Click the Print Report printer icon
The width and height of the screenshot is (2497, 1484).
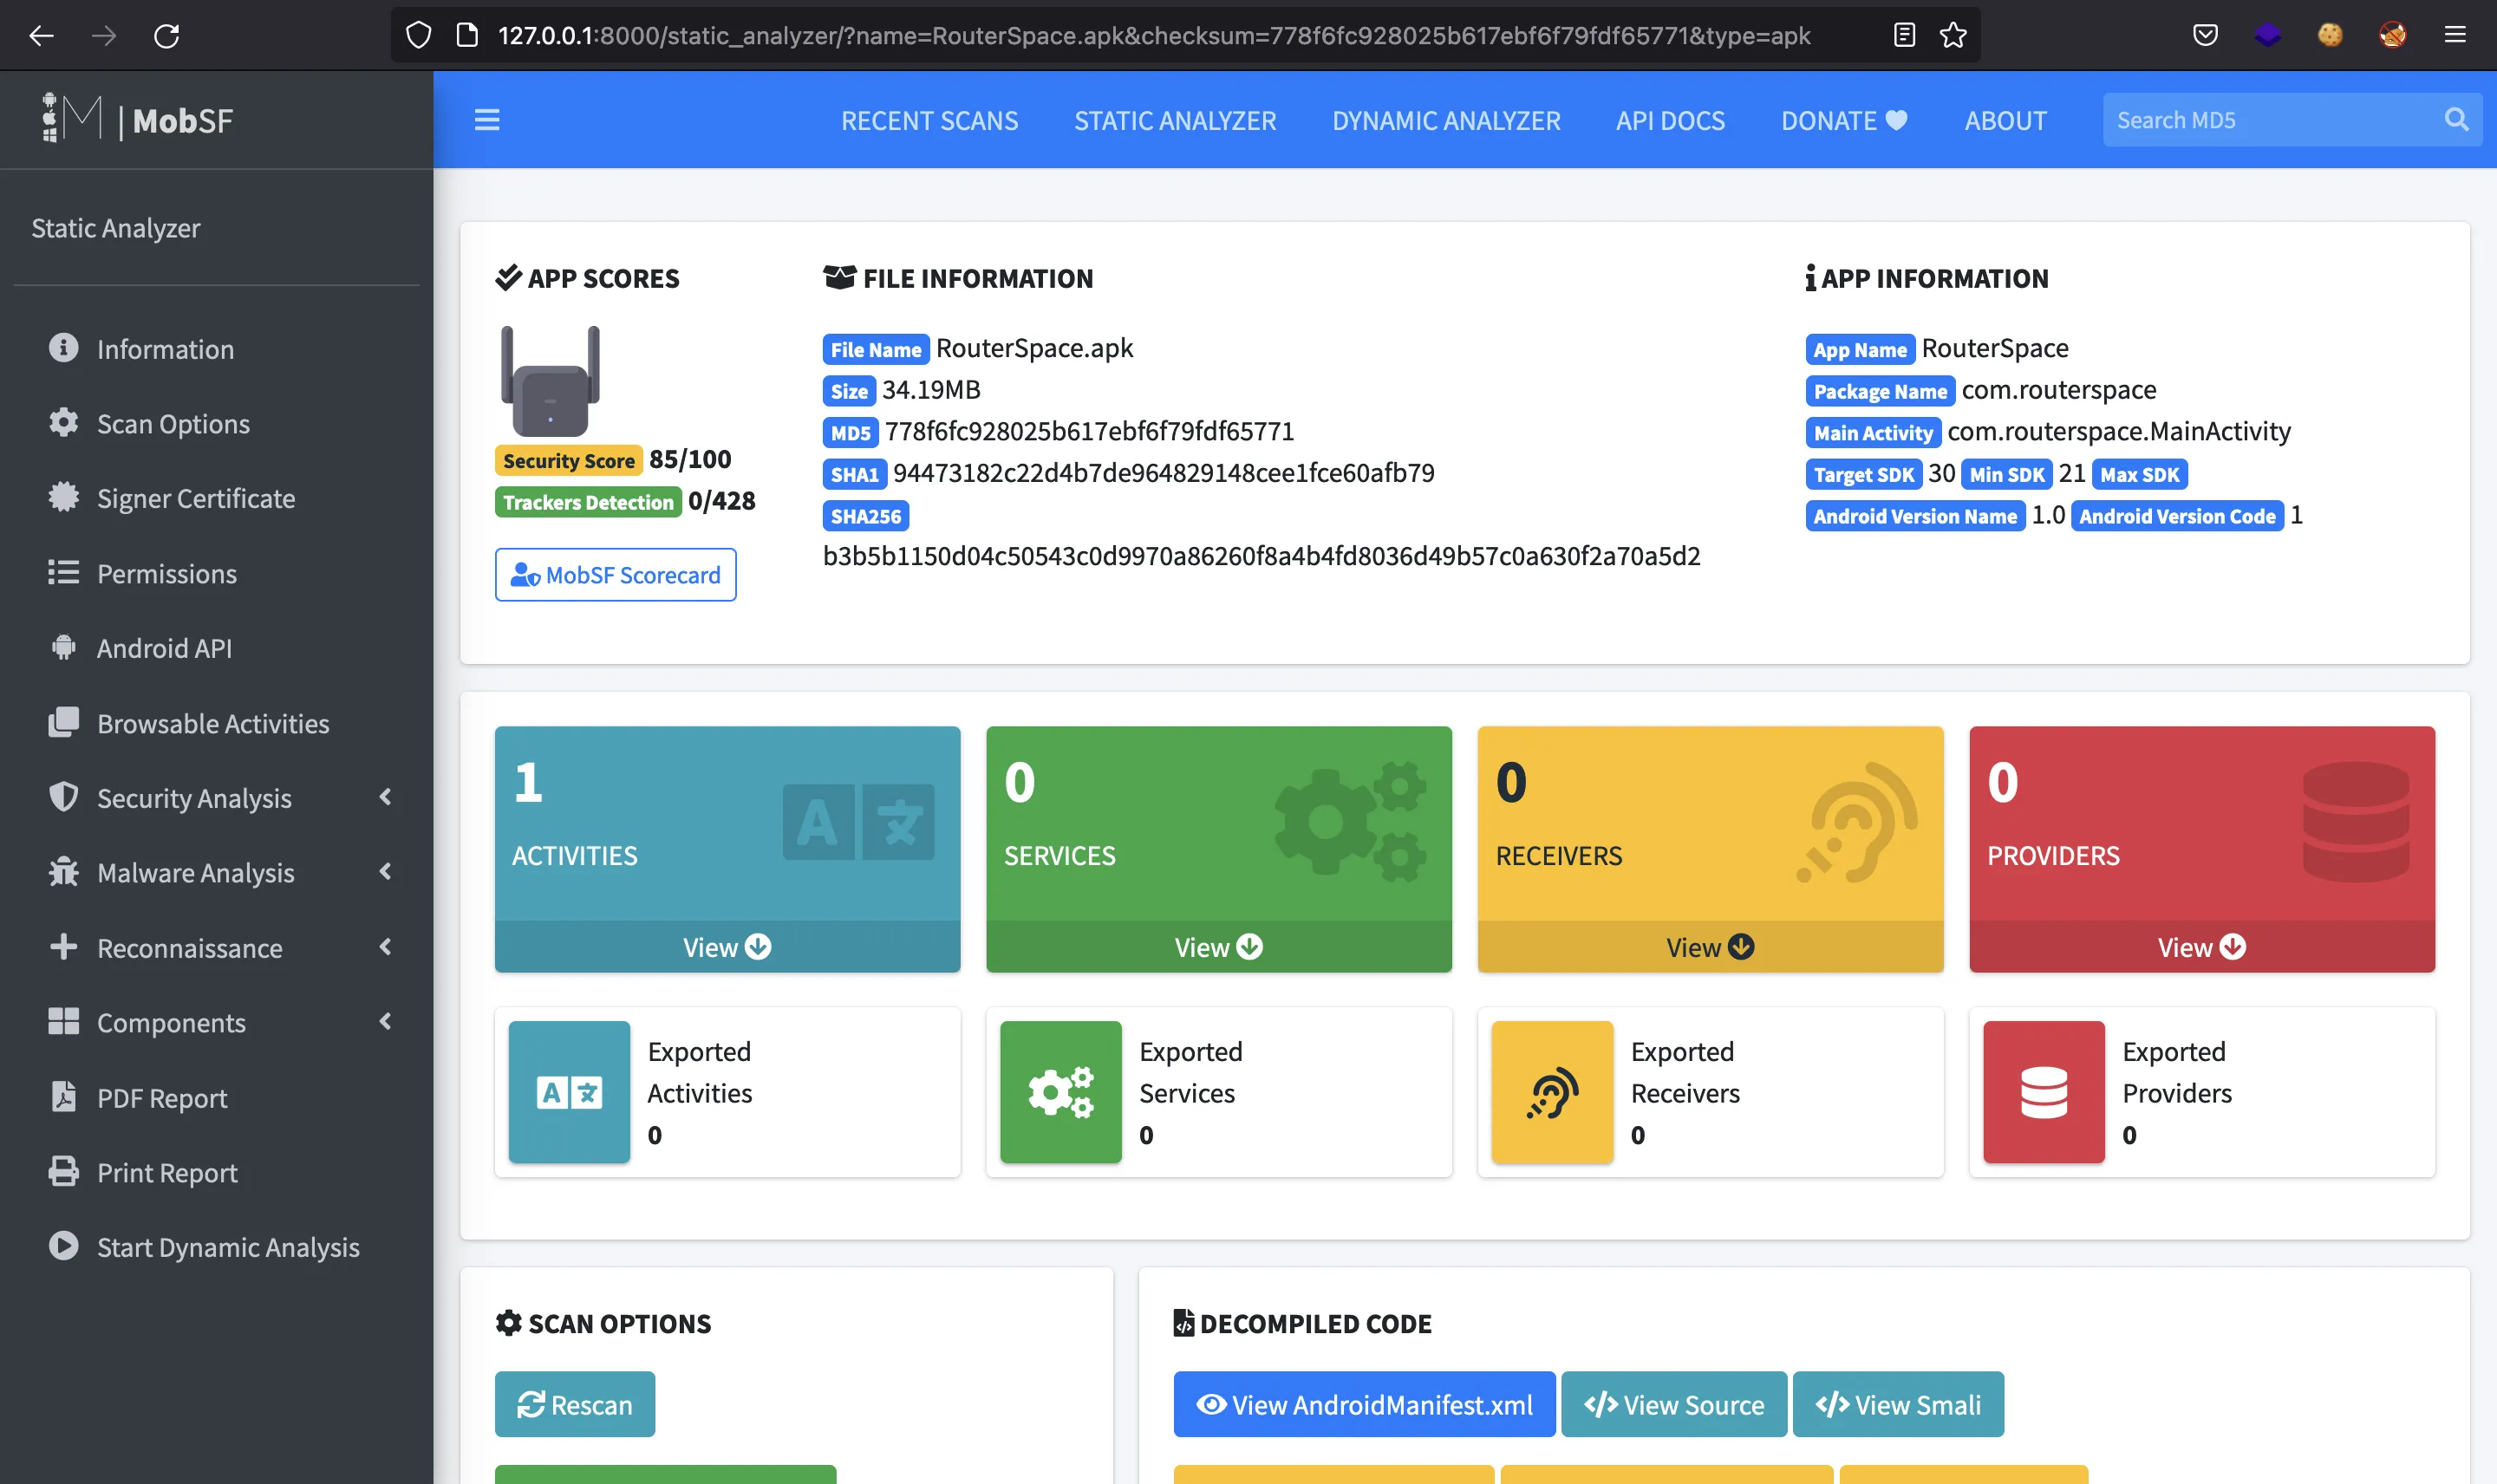tap(63, 1172)
